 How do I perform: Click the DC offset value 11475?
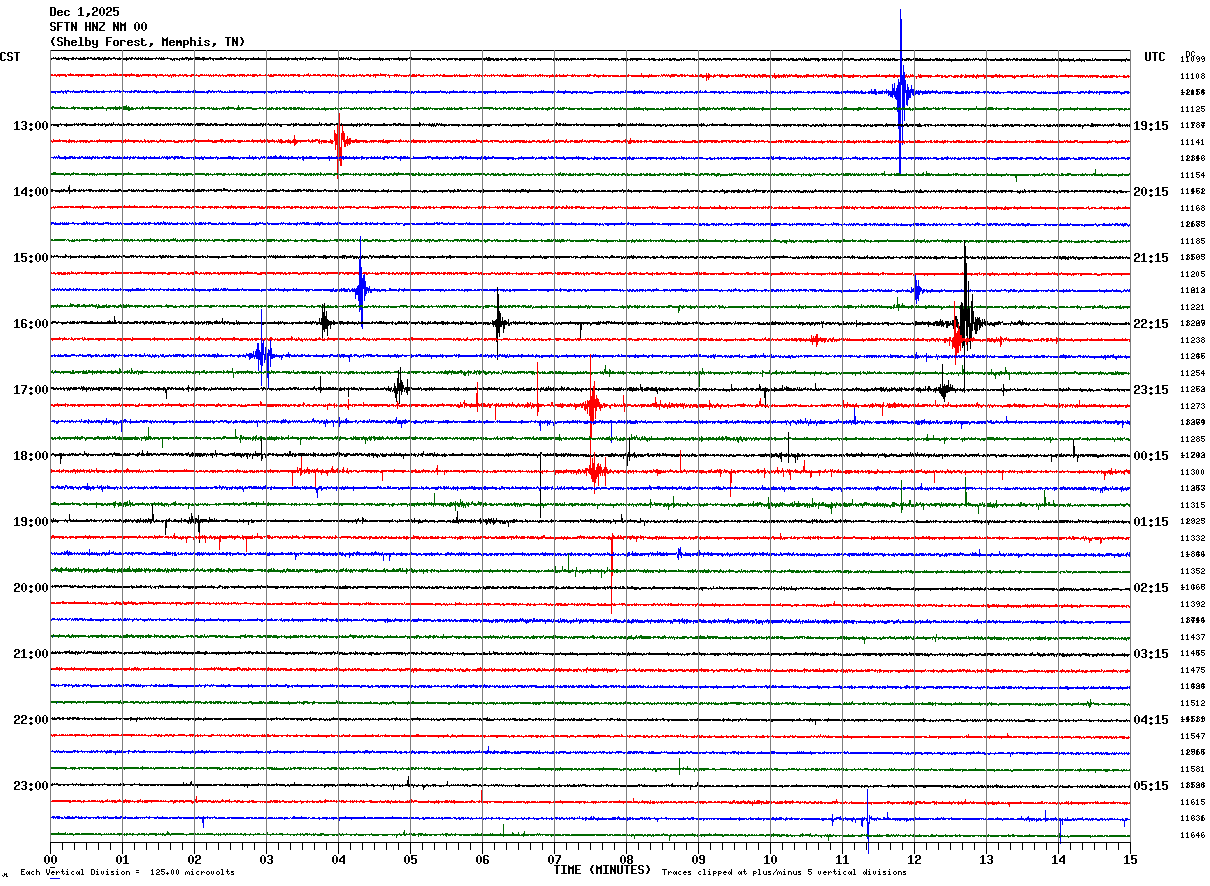(1192, 670)
